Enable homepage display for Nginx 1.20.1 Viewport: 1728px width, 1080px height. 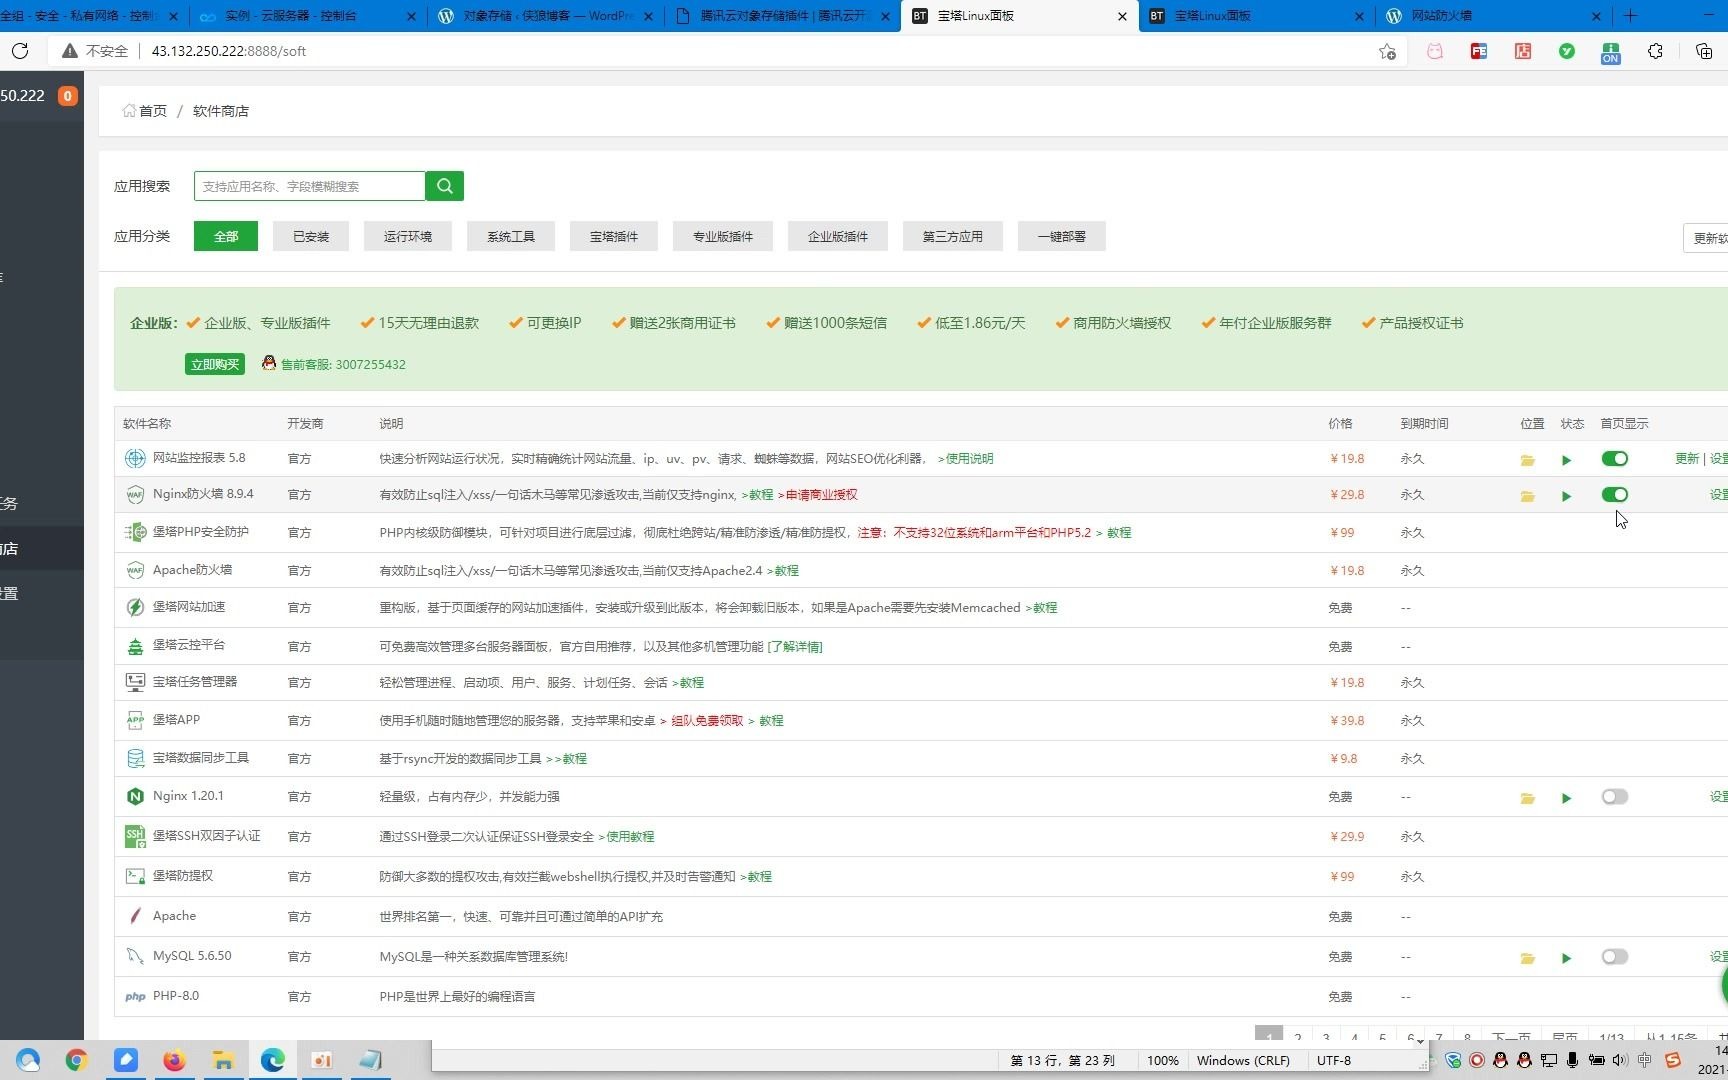click(1614, 796)
